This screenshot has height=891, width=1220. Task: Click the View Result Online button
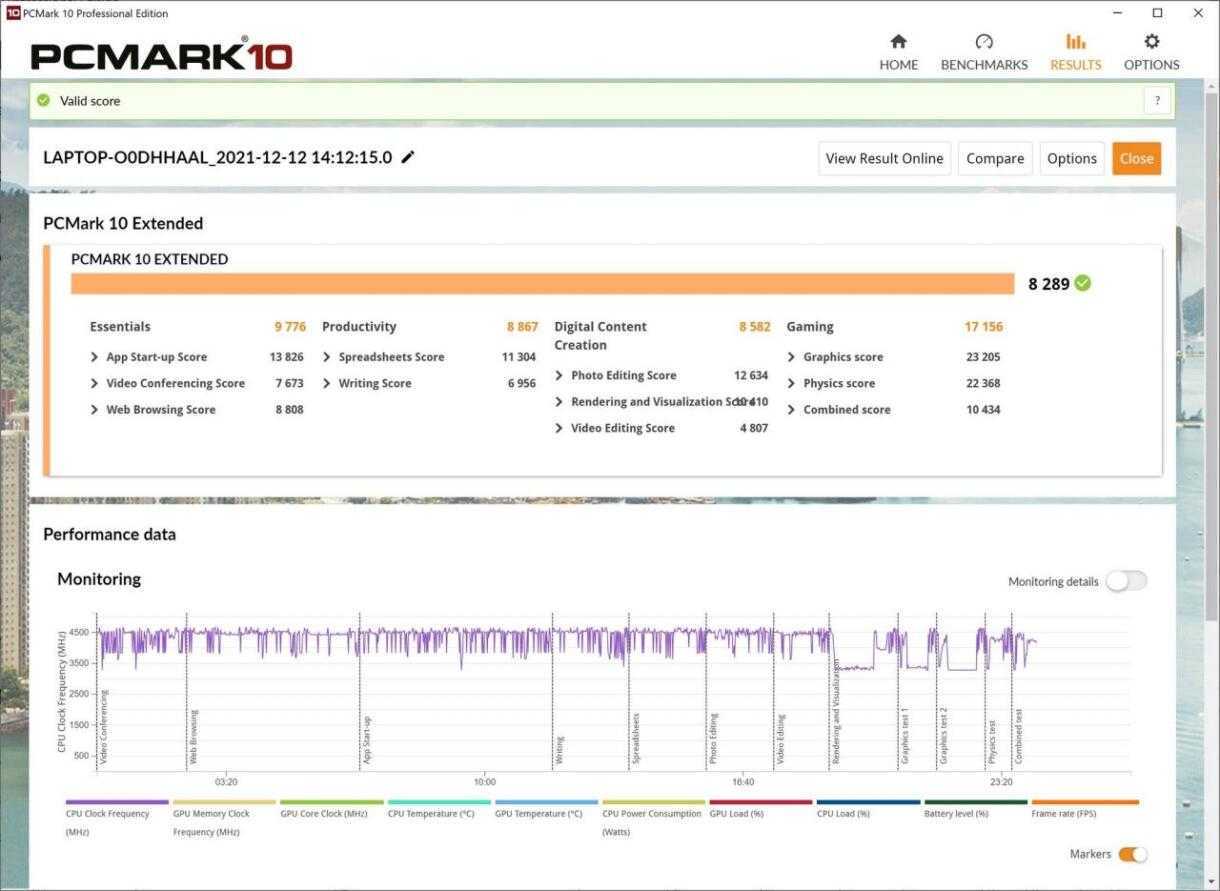click(x=884, y=158)
